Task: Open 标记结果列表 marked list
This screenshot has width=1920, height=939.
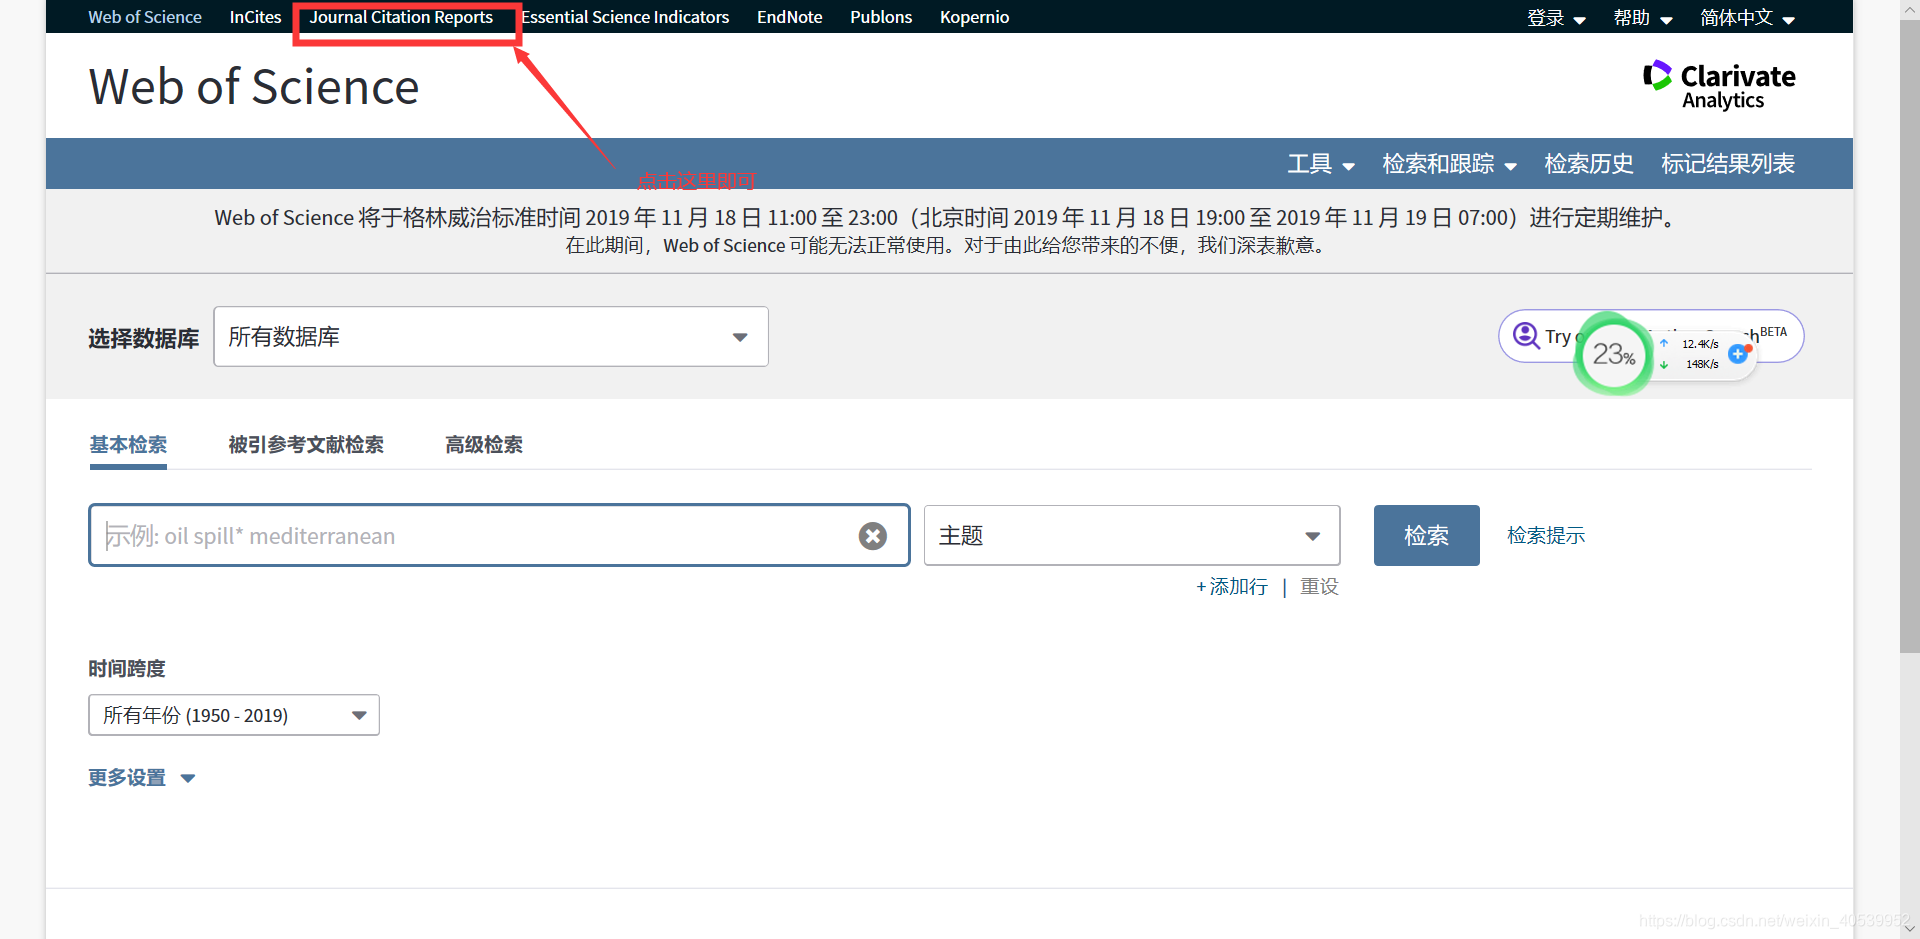Action: [x=1727, y=164]
